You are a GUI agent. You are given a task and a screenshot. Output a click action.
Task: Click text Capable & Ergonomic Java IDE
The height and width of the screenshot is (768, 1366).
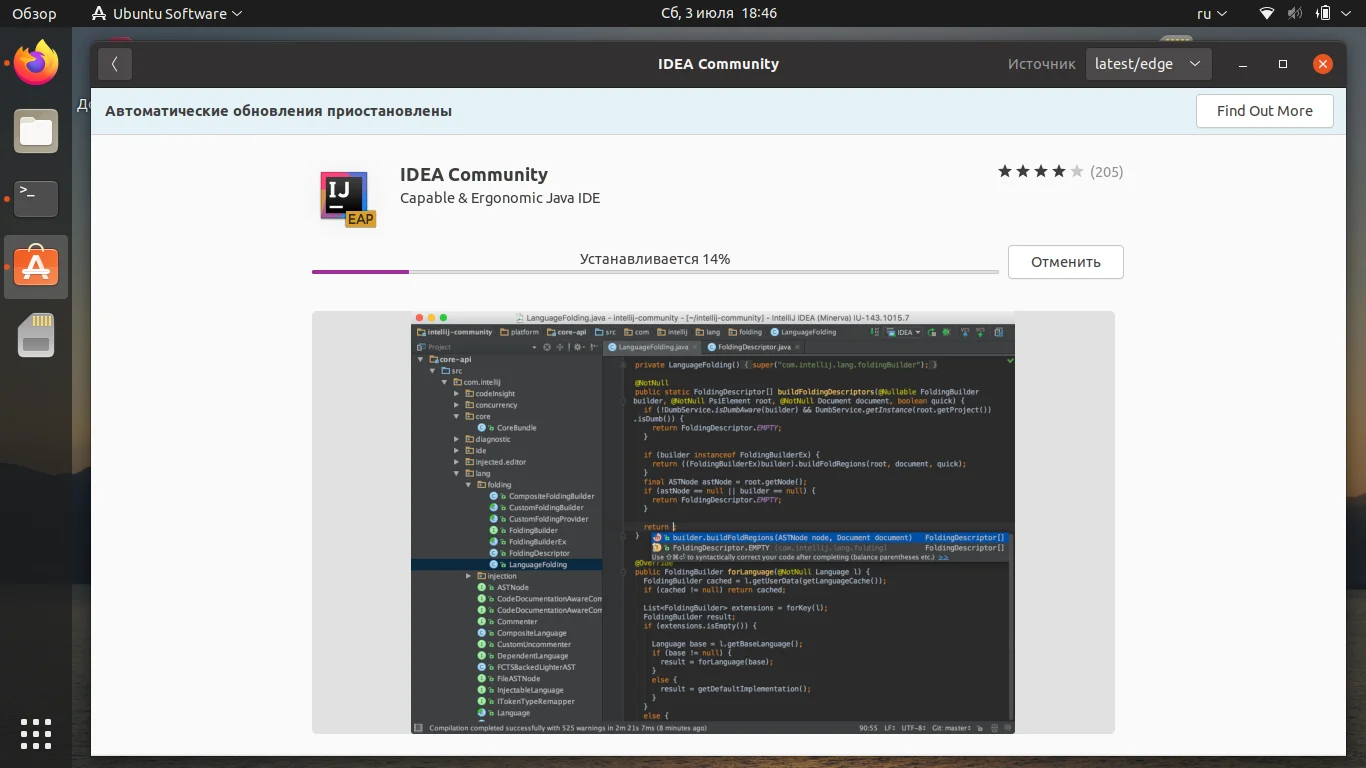click(x=500, y=198)
